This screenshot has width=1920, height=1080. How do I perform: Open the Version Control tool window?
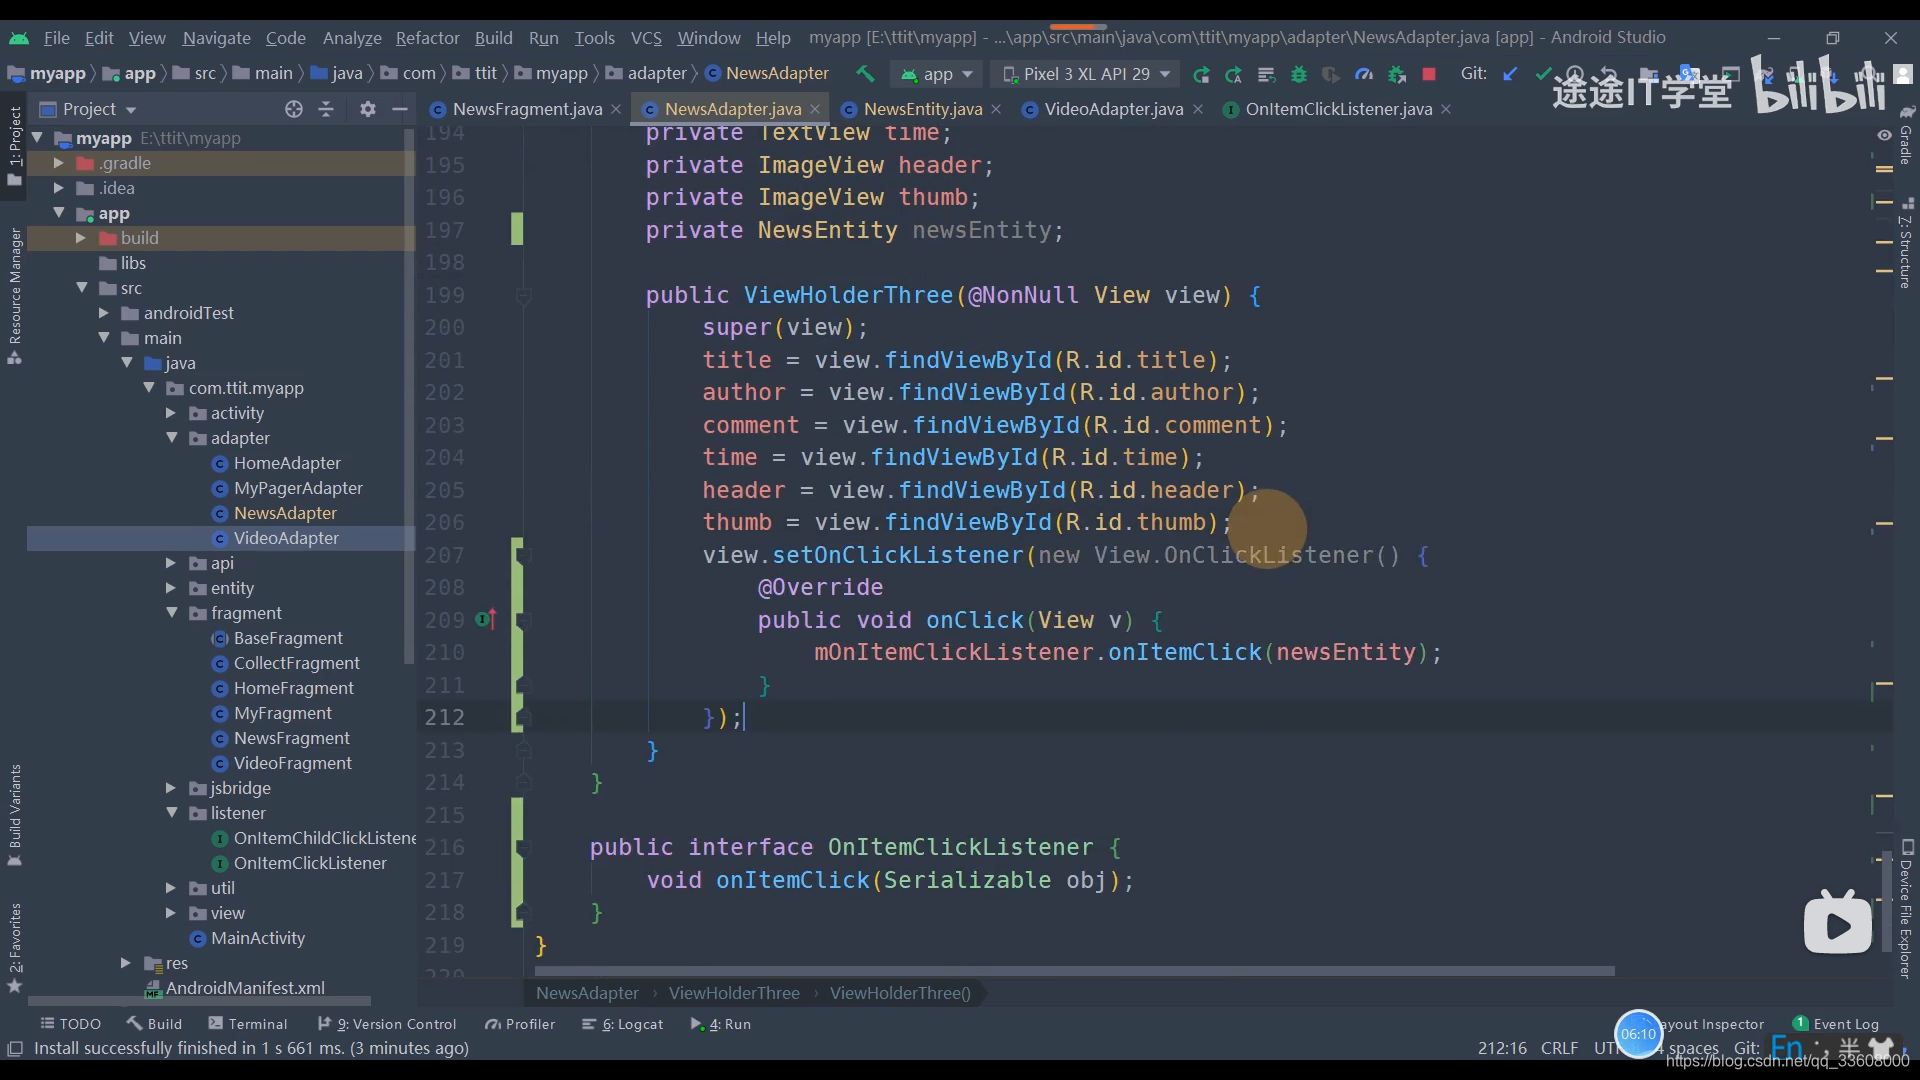[386, 1024]
